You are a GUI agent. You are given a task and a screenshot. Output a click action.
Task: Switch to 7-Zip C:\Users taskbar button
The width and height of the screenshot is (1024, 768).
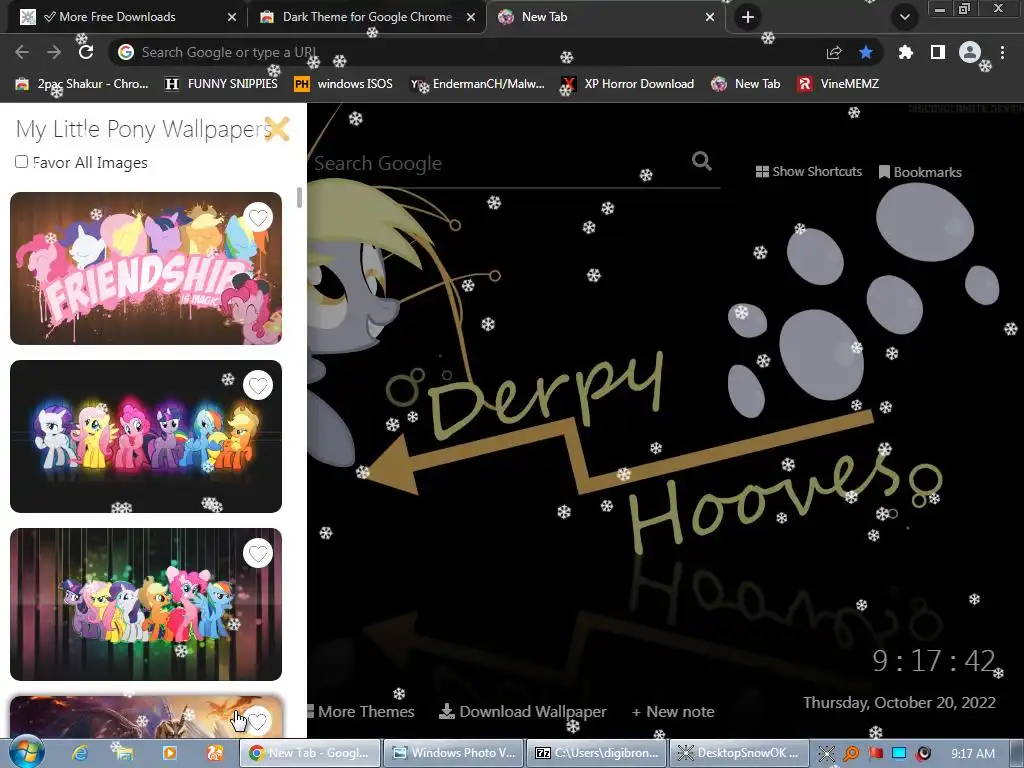(597, 753)
